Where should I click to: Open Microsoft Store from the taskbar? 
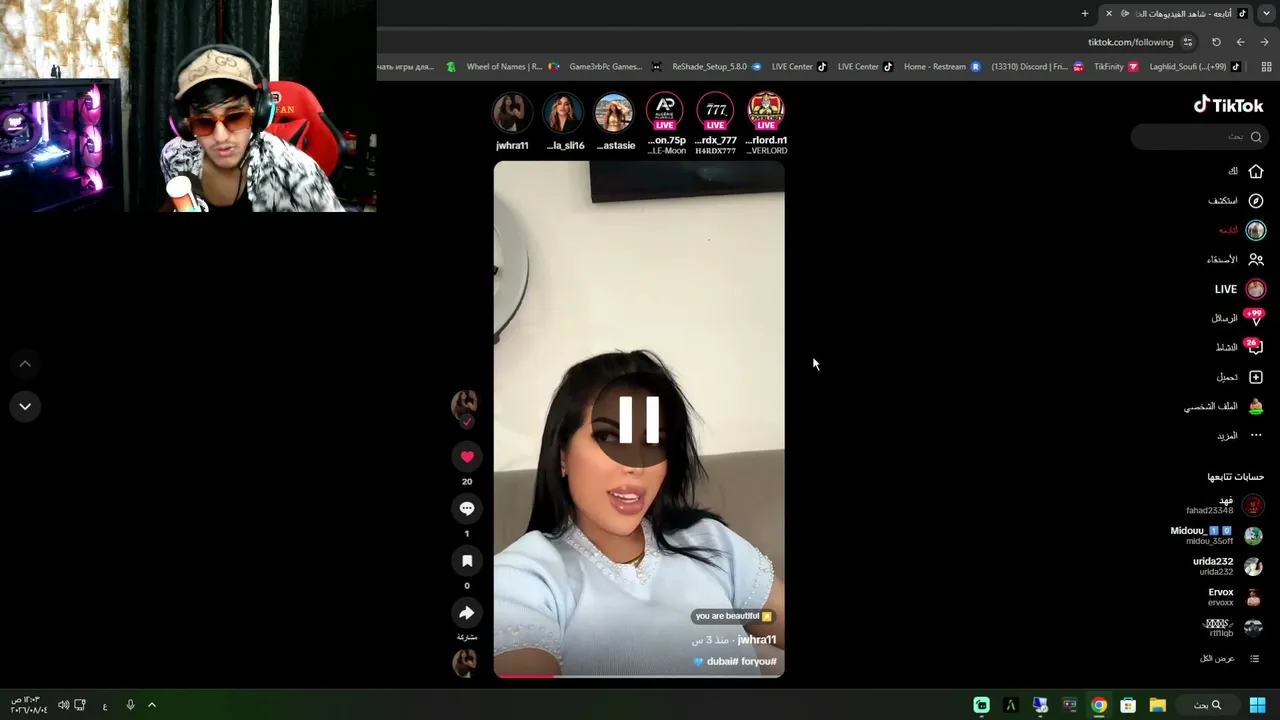tap(1128, 705)
